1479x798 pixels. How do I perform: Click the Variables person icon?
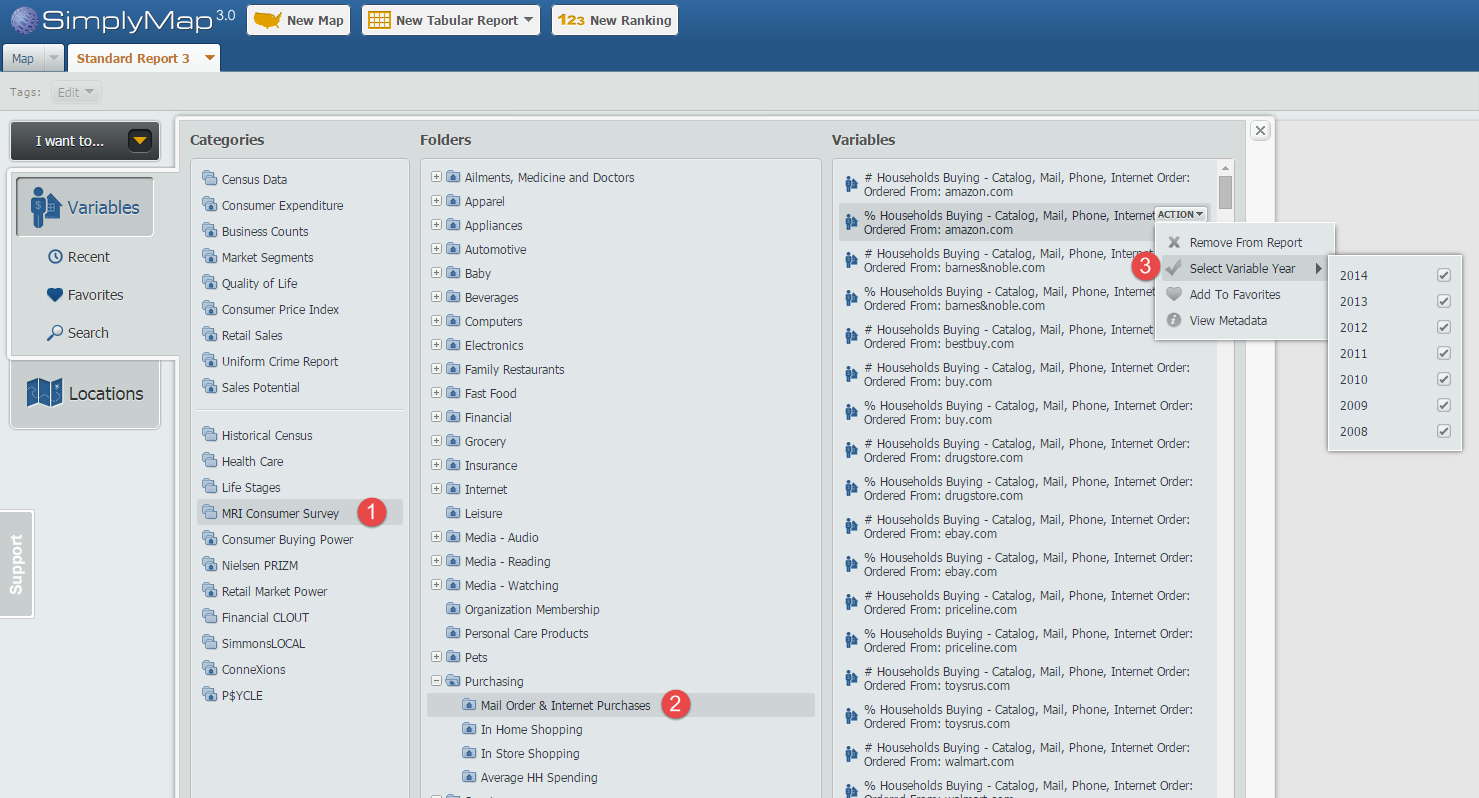[x=45, y=207]
